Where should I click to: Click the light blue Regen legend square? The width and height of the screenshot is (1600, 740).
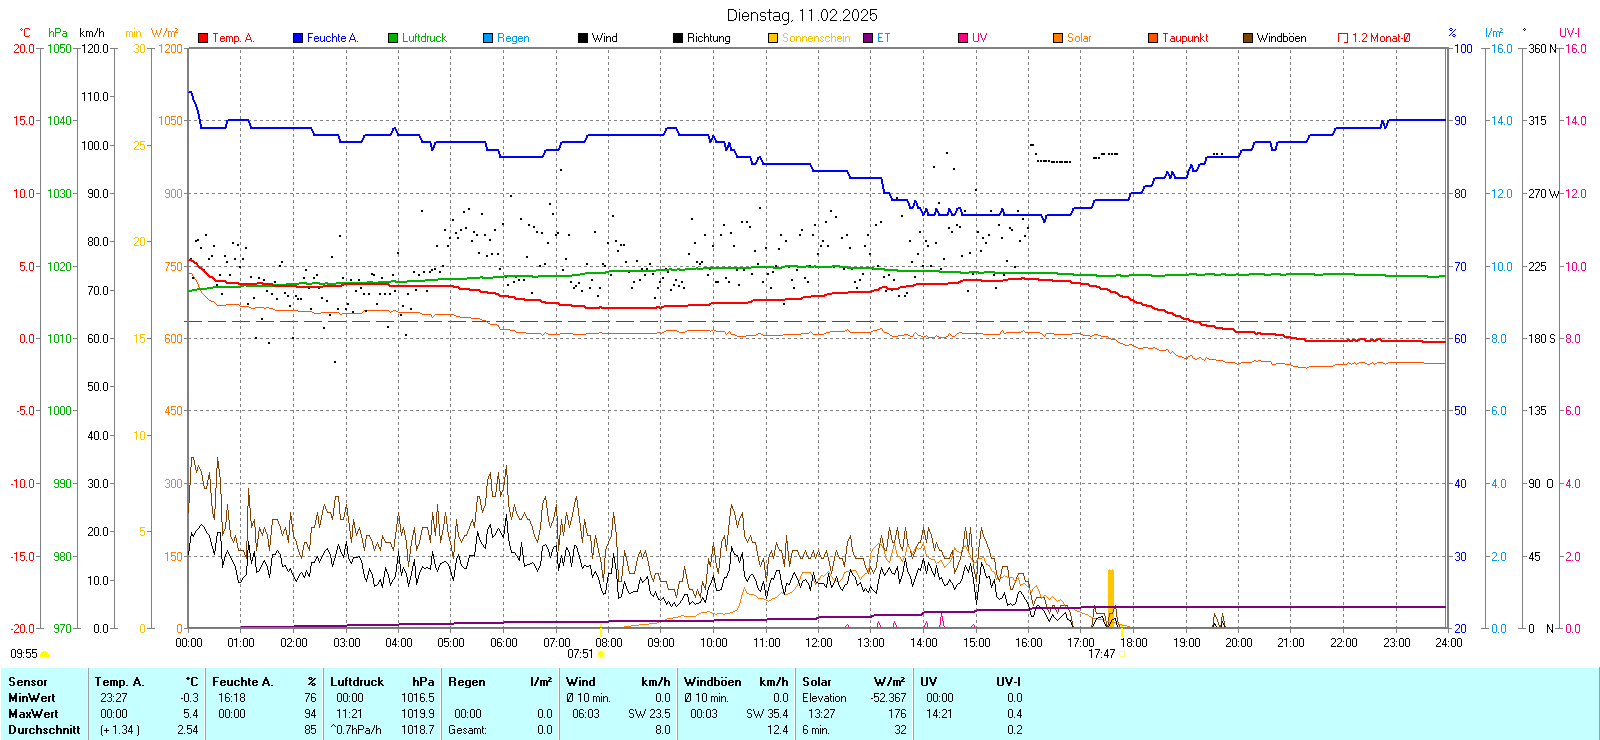point(488,38)
